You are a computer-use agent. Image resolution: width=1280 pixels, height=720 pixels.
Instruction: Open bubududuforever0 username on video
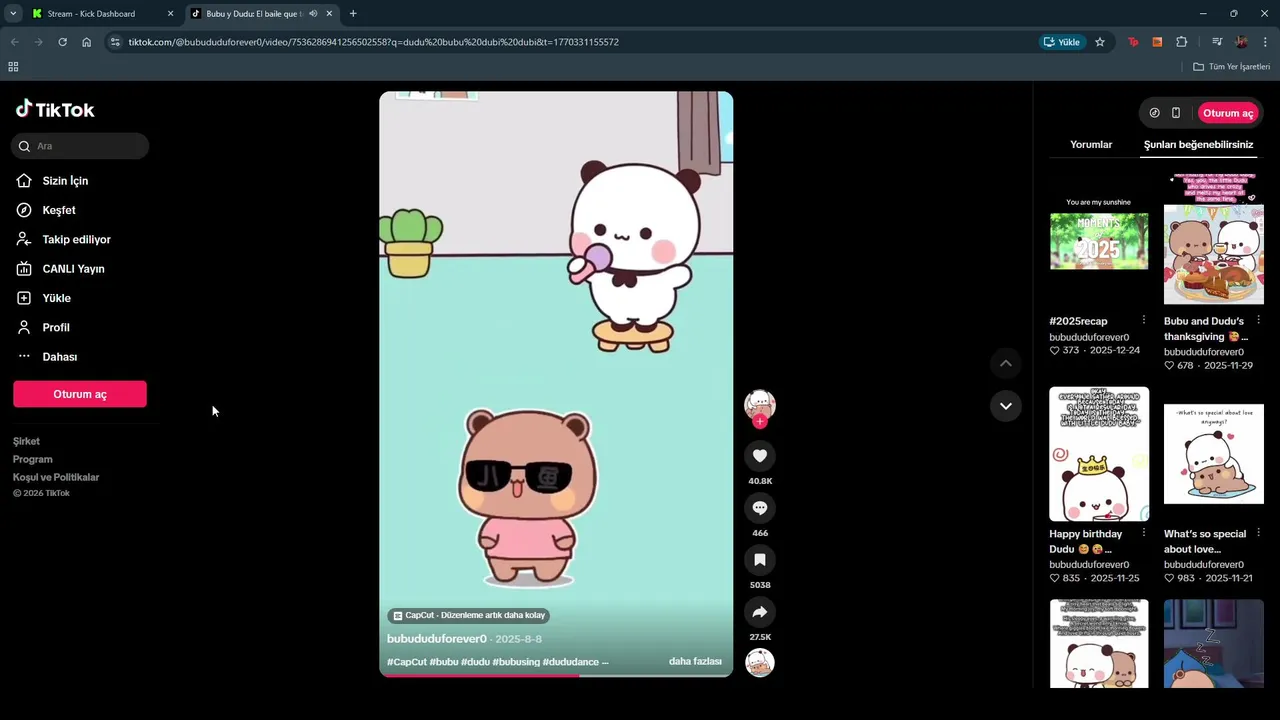[x=437, y=639]
